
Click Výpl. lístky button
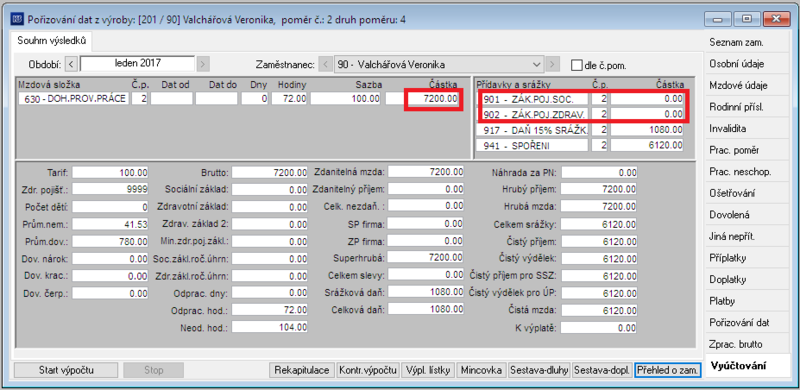tap(429, 370)
